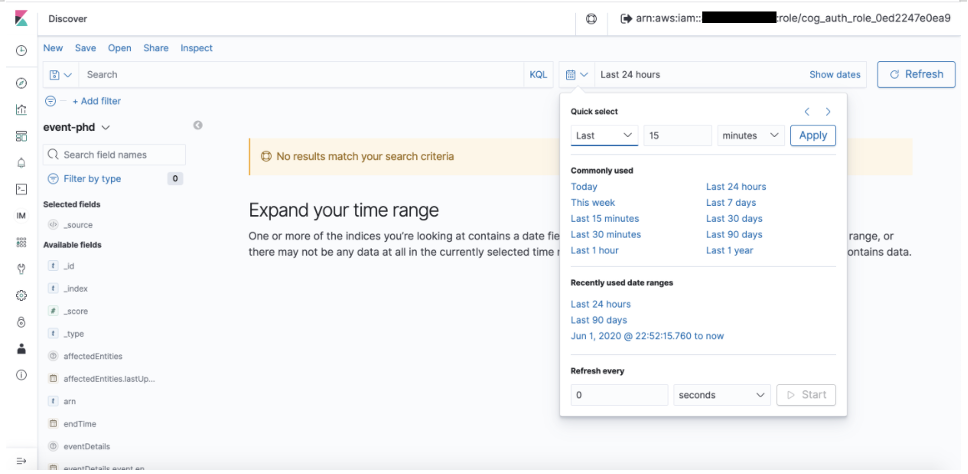Open Dashboard icon in sidebar

tap(21, 136)
